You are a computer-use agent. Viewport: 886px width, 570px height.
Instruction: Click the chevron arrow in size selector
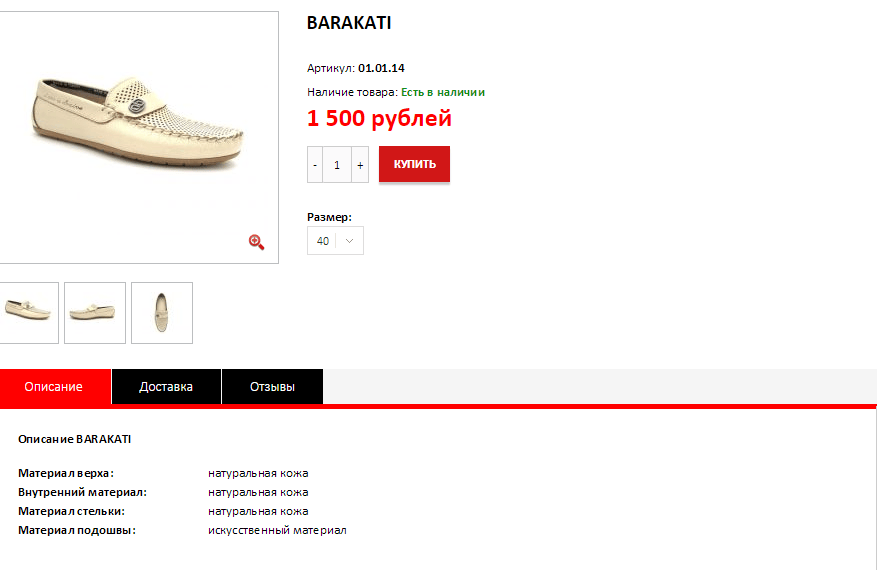[x=349, y=241]
